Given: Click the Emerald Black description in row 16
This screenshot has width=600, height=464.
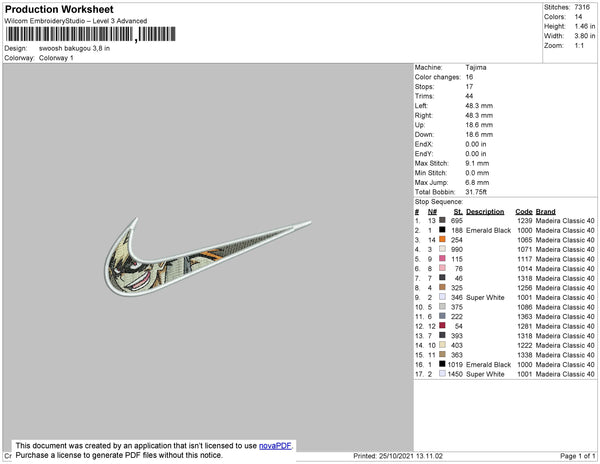Looking at the screenshot, I should click(x=488, y=365).
